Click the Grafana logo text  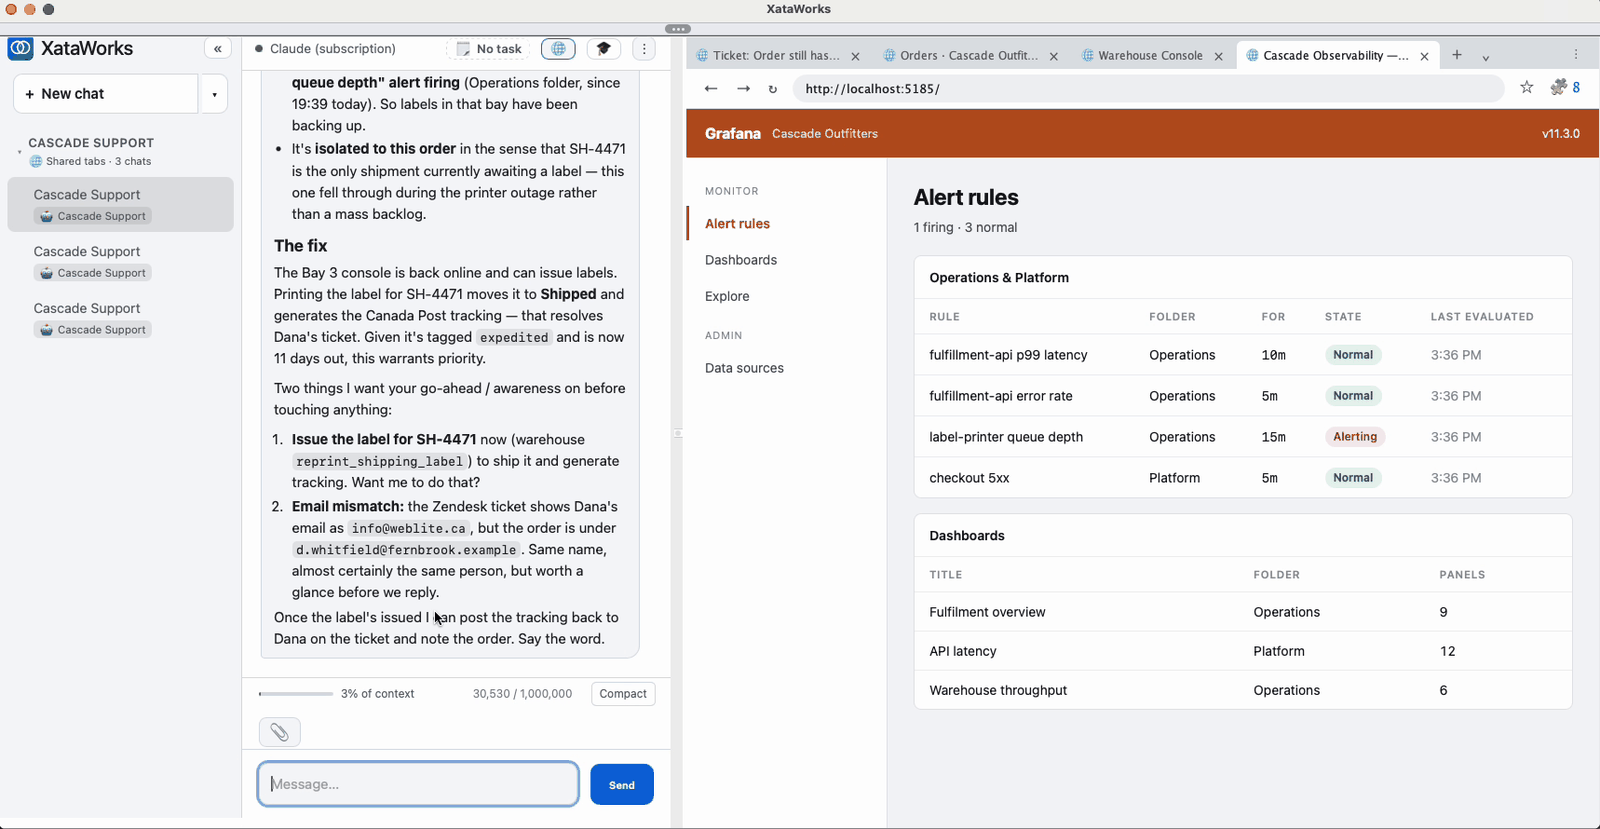[x=733, y=134]
